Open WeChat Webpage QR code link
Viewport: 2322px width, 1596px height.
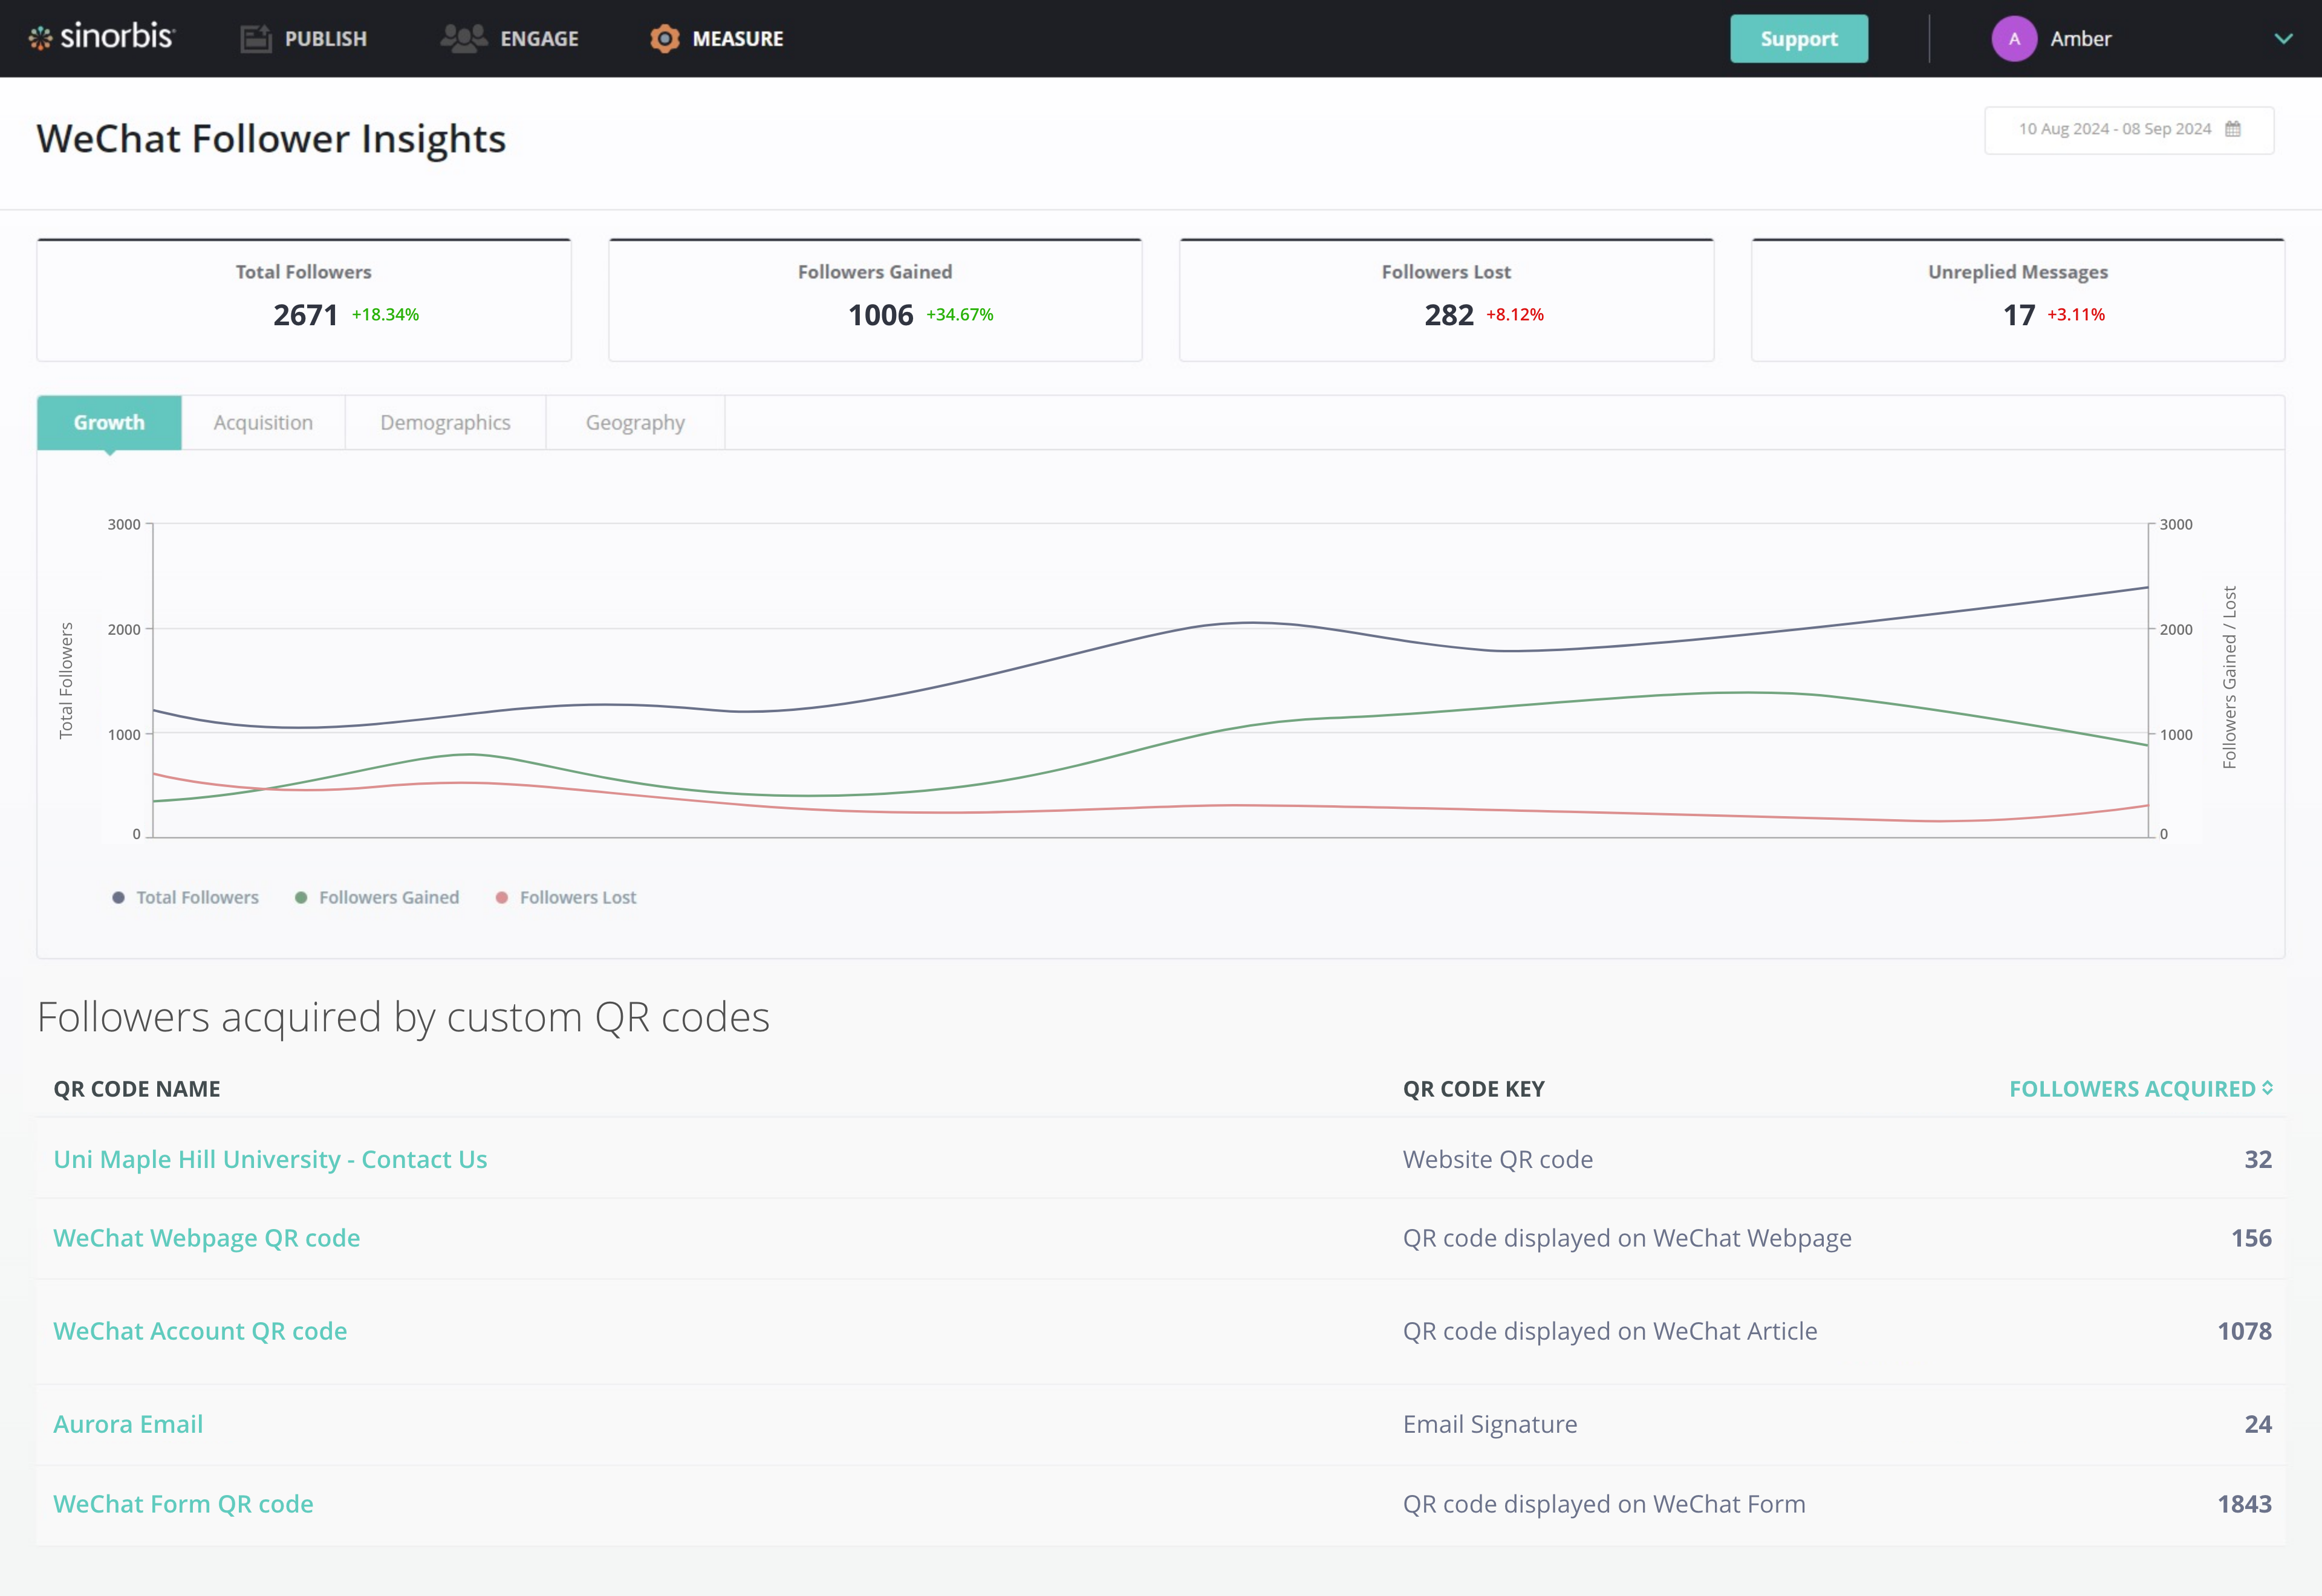coord(206,1238)
